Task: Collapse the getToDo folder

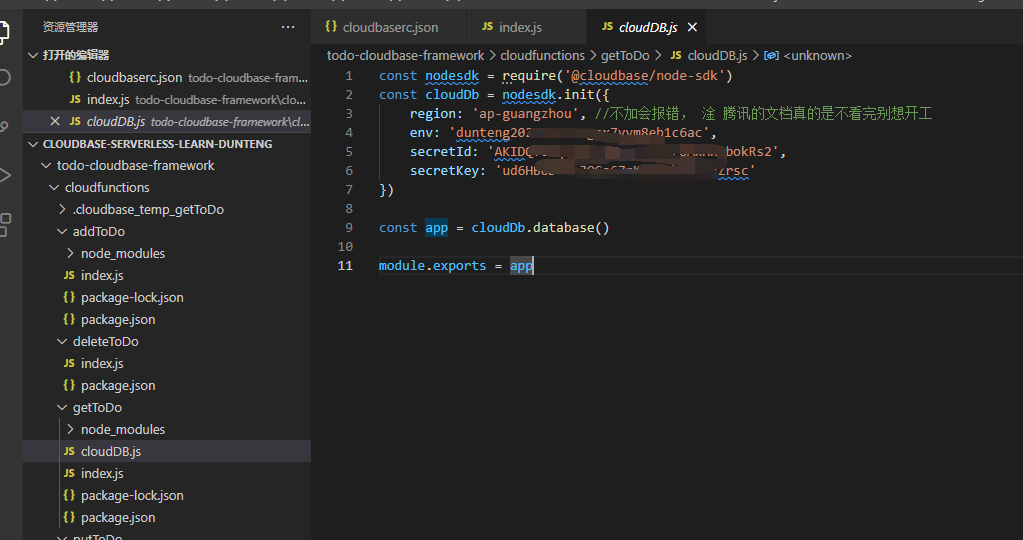Action: [62, 408]
